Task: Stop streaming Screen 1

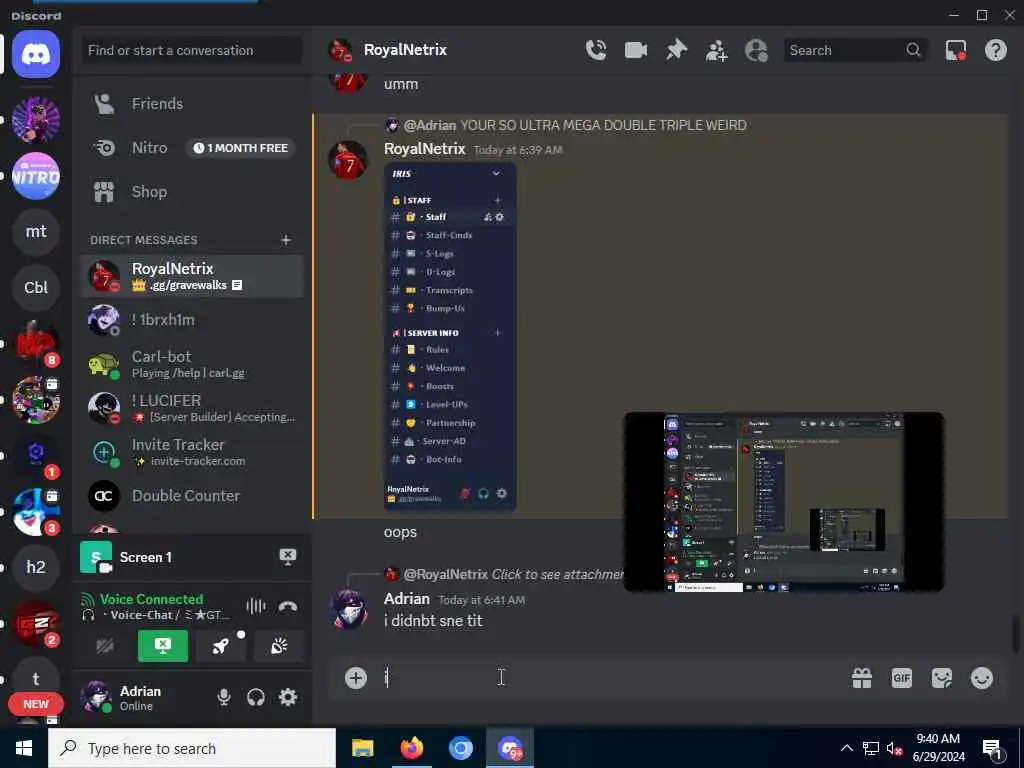Action: [x=288, y=557]
